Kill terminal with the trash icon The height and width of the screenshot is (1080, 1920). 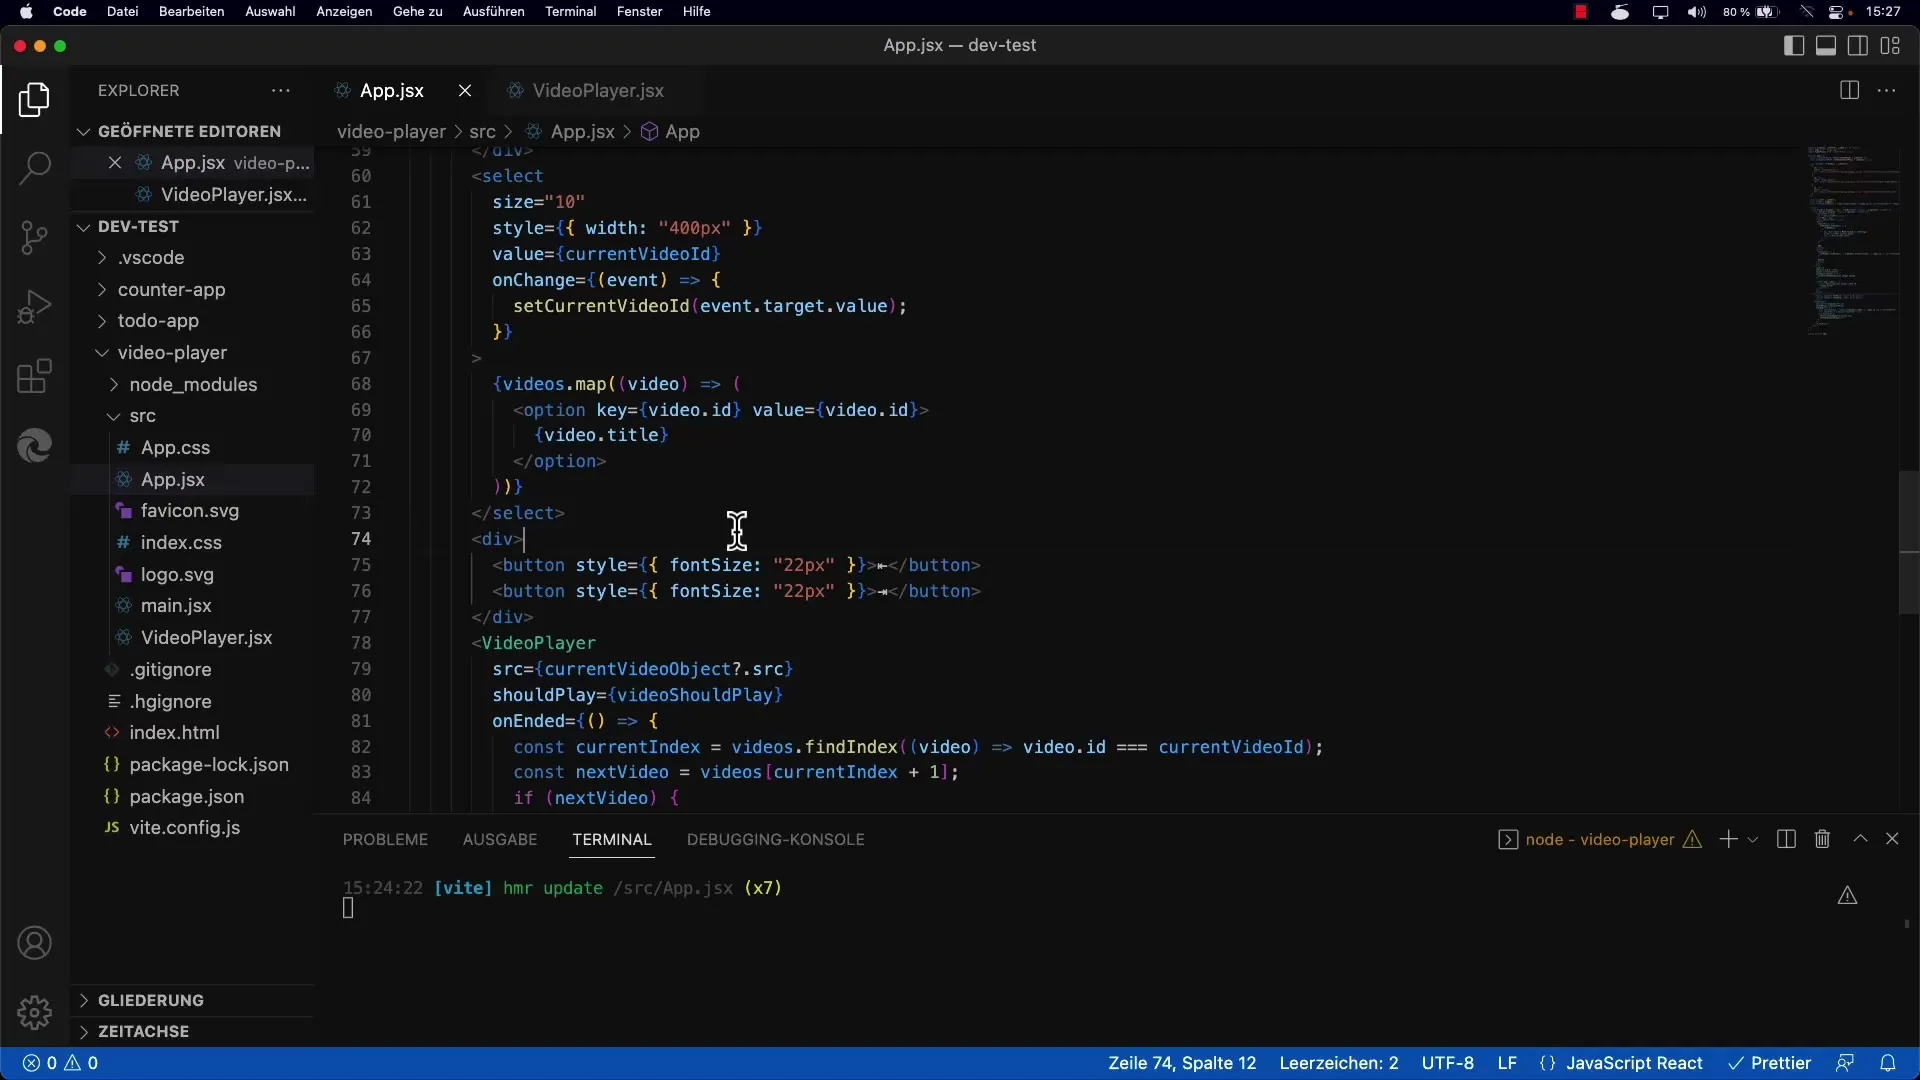click(1822, 840)
